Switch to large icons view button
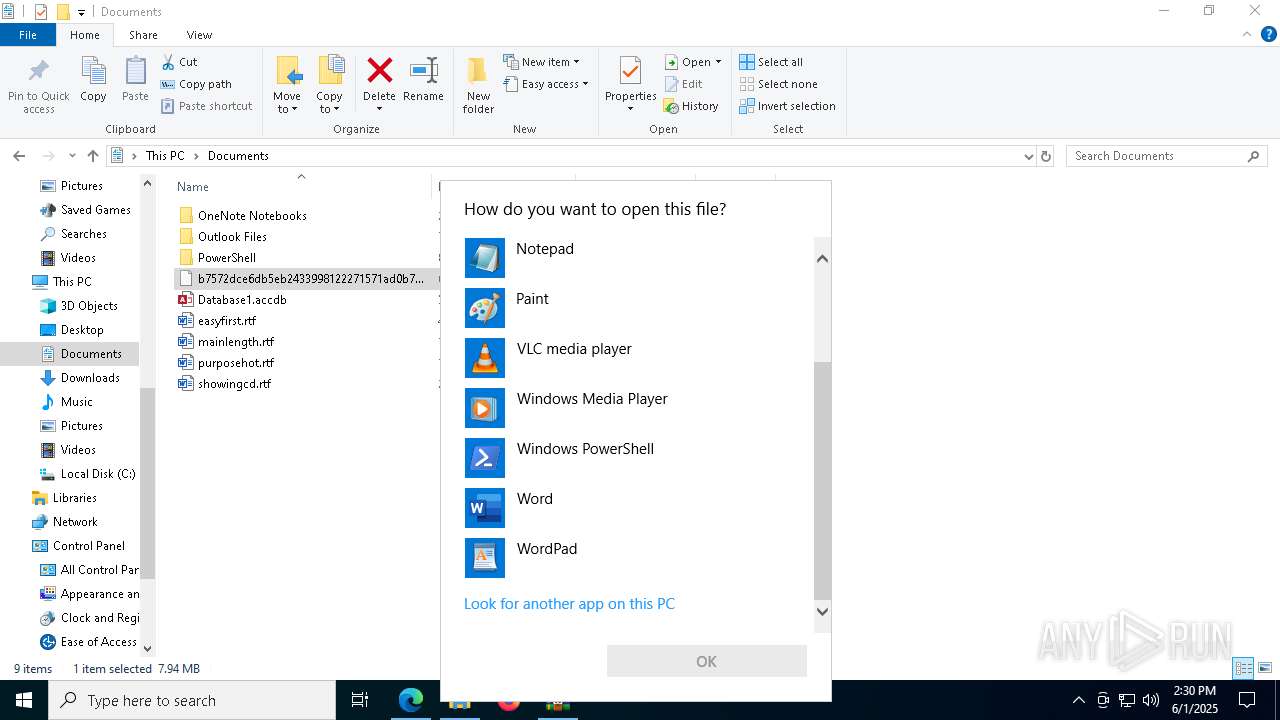Screen dimensions: 1280x720 [1265, 668]
